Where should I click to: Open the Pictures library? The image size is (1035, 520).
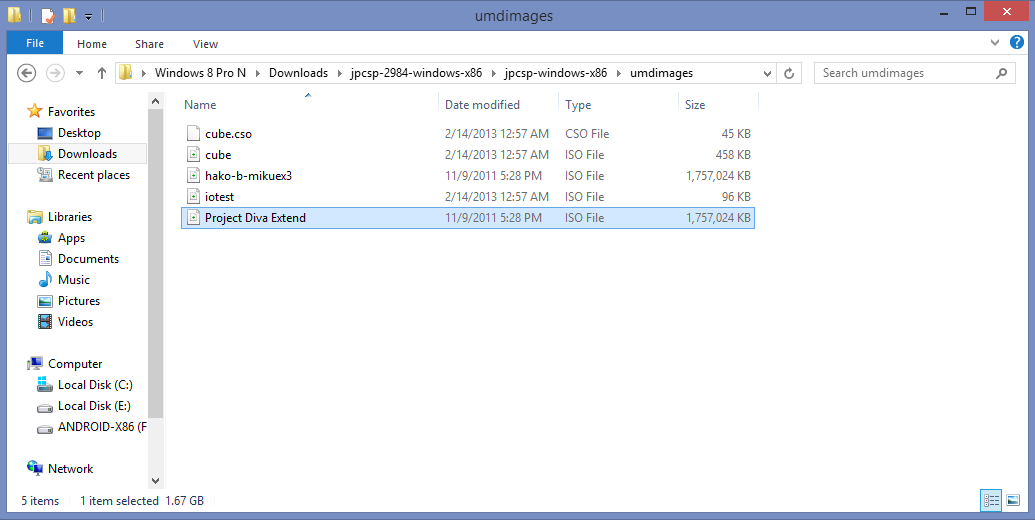(x=79, y=301)
